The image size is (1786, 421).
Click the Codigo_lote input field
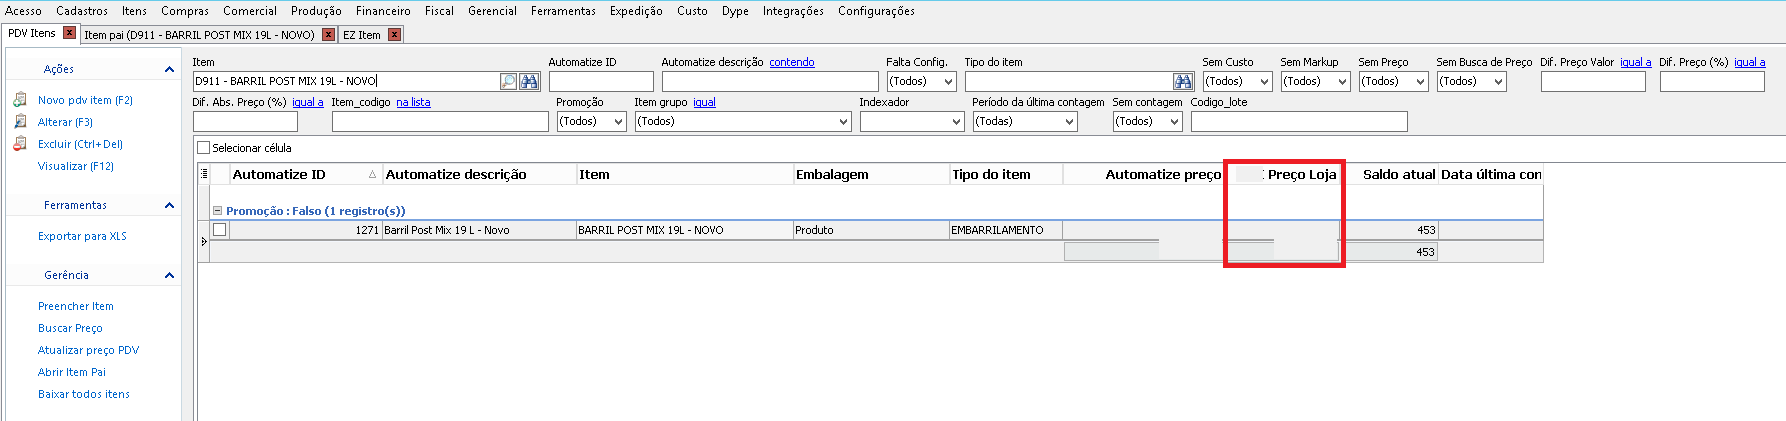point(1299,121)
